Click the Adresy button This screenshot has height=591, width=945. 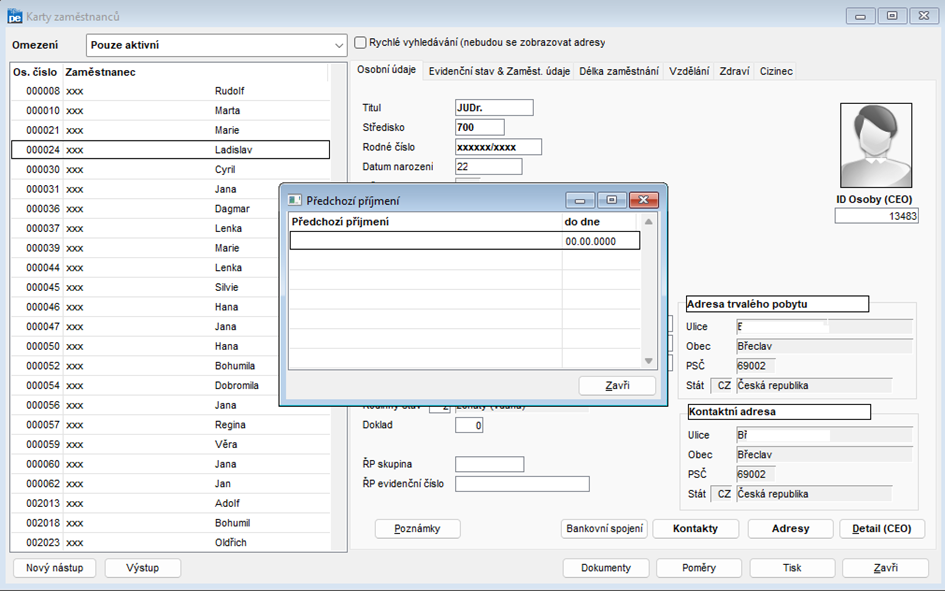pyautogui.click(x=791, y=529)
